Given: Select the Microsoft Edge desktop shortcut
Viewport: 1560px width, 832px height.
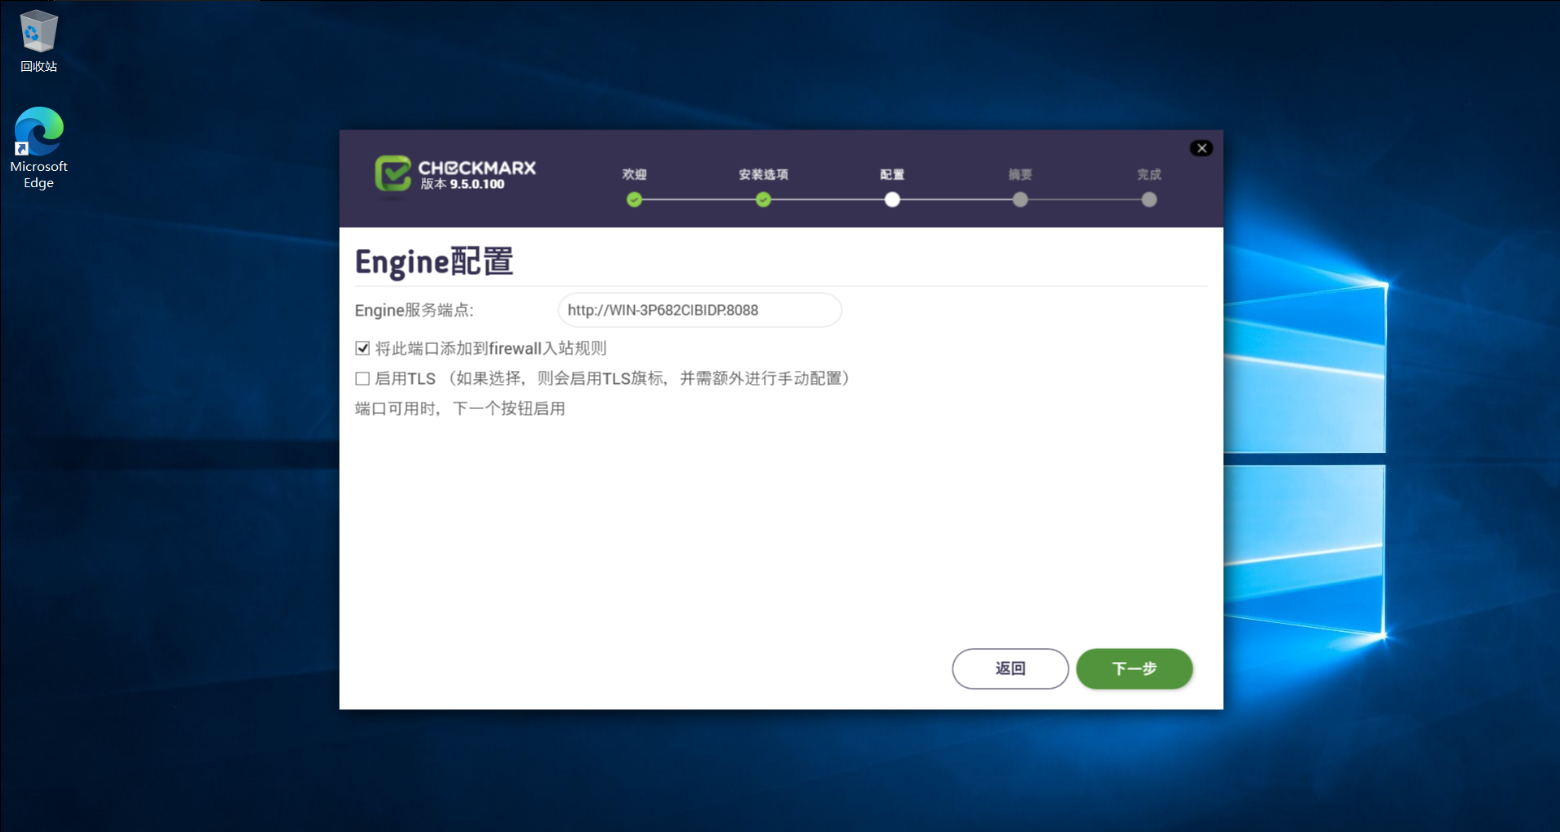Looking at the screenshot, I should [39, 148].
